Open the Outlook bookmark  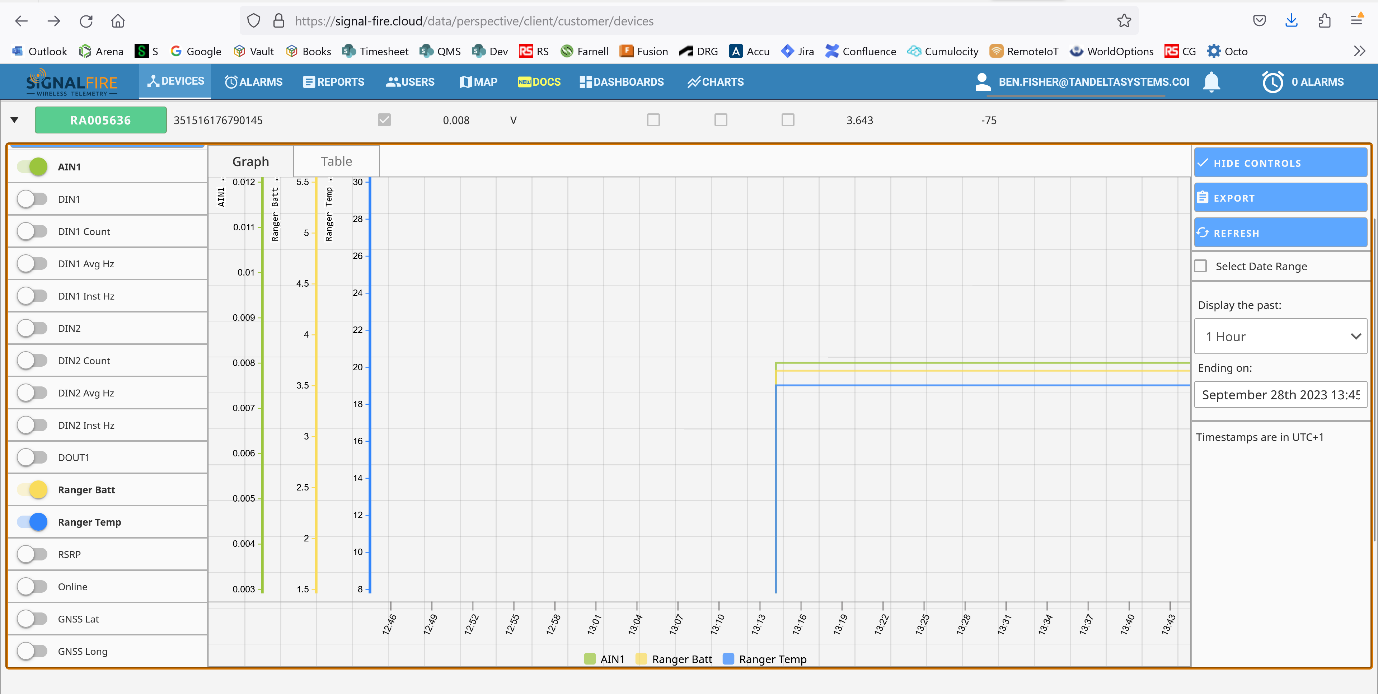(x=39, y=51)
